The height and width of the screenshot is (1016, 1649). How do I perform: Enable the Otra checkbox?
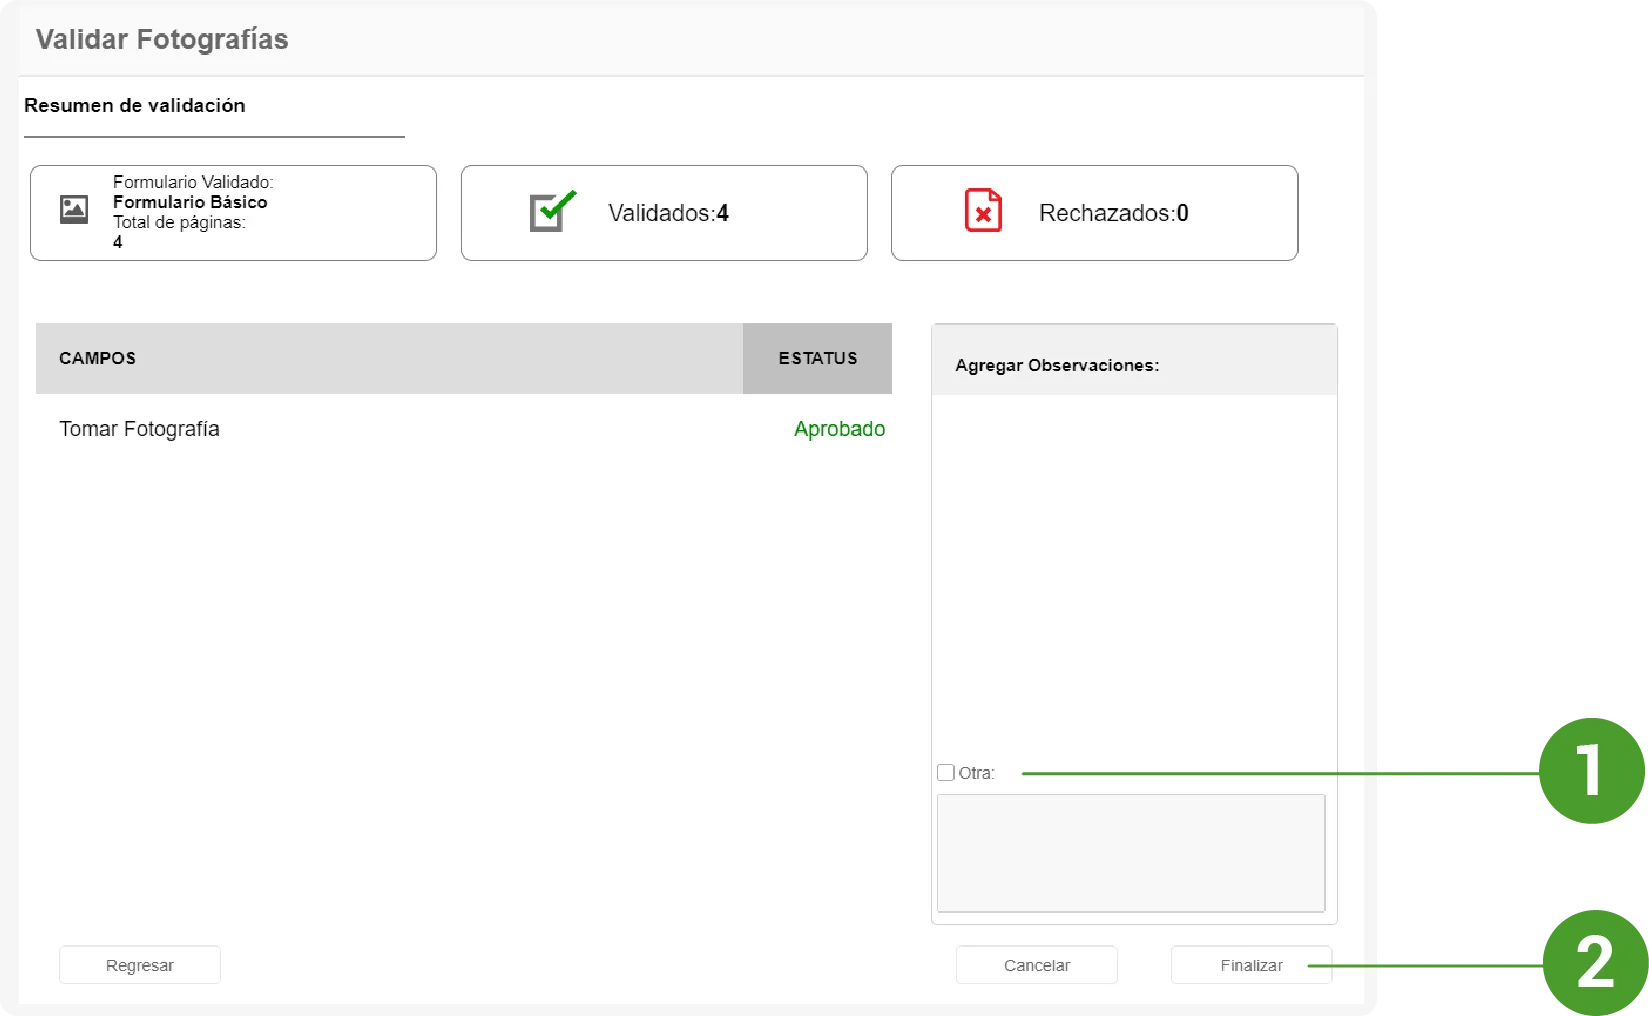click(946, 772)
